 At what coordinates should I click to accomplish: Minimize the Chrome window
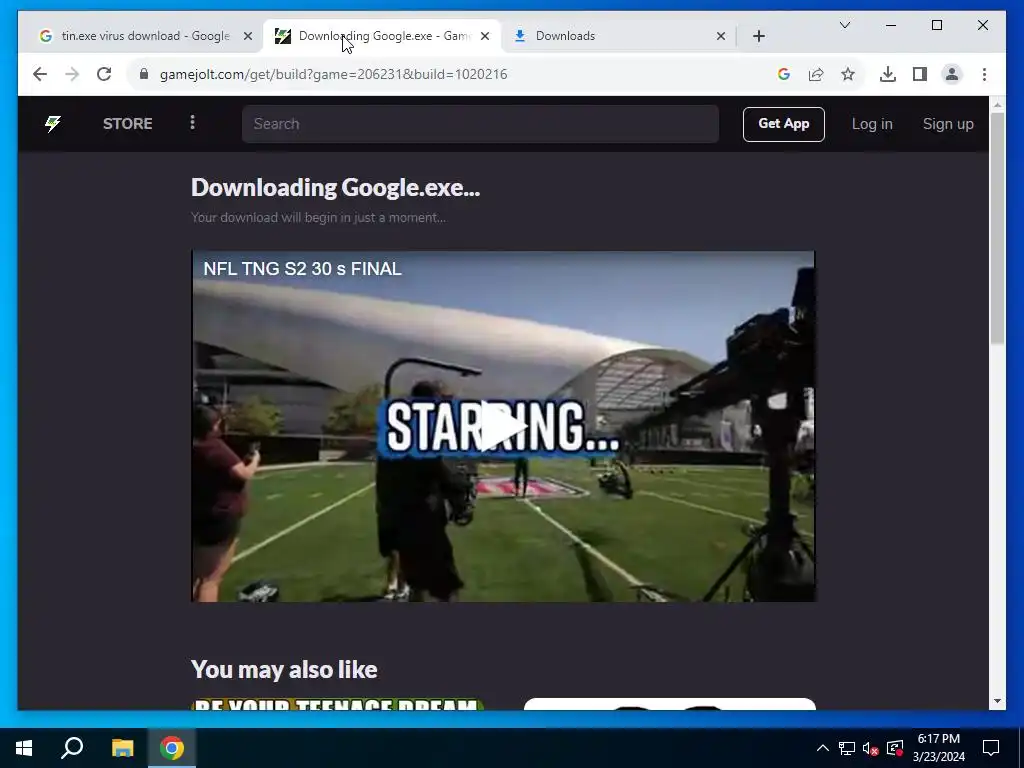point(891,25)
